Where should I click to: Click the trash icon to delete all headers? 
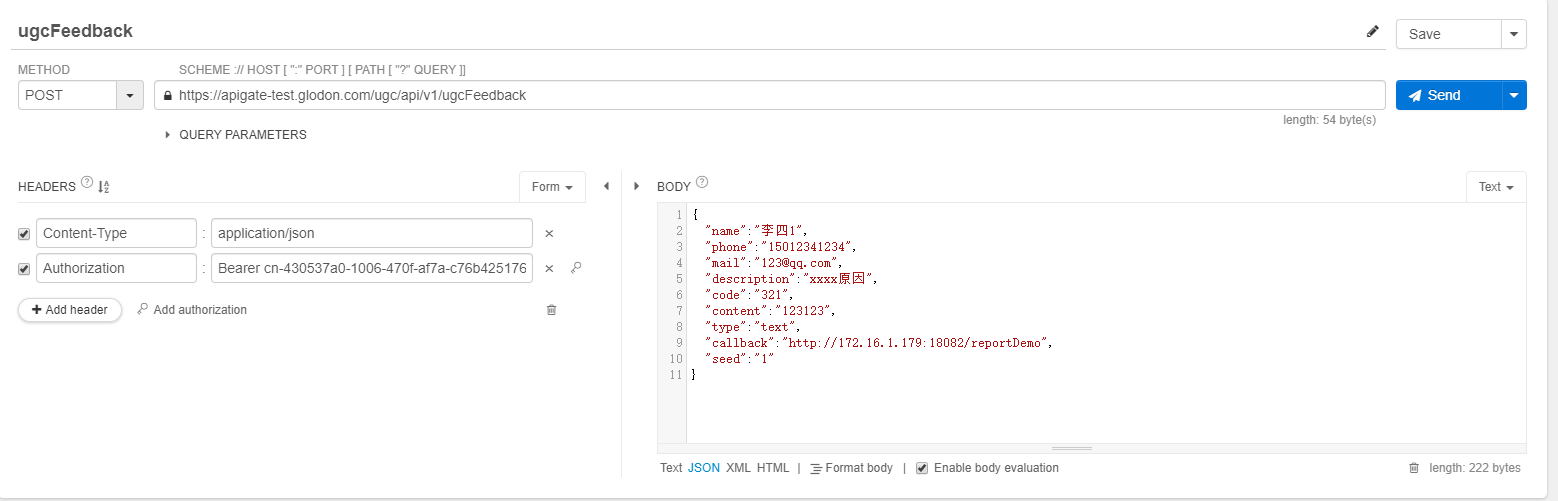pos(551,310)
